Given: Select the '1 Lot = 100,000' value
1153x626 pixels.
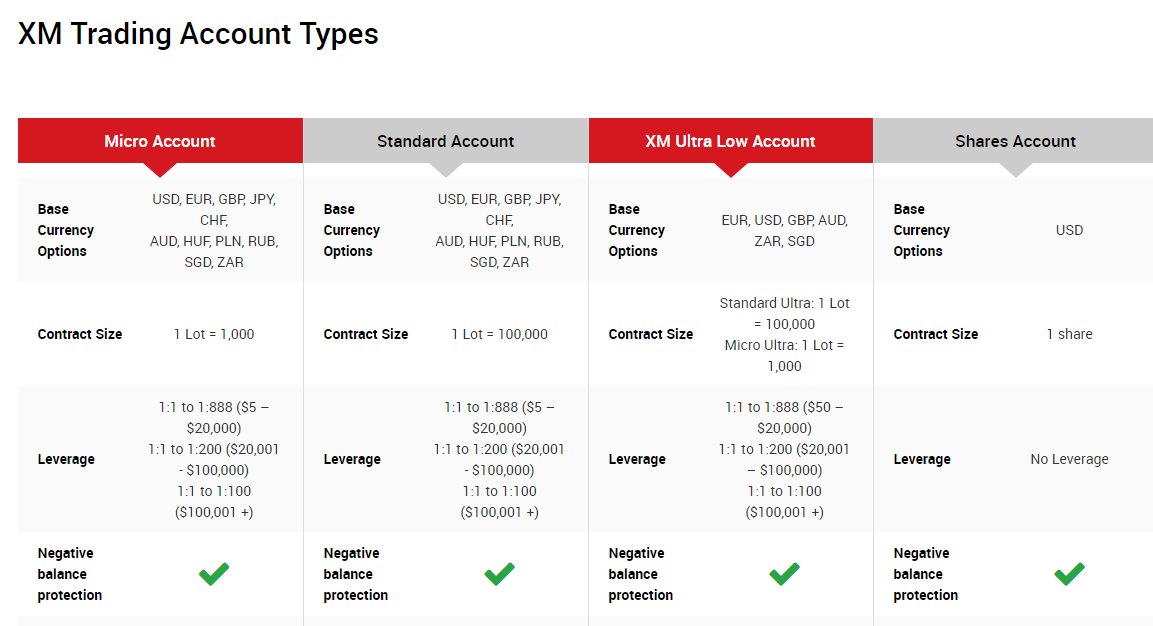Looking at the screenshot, I should [499, 334].
